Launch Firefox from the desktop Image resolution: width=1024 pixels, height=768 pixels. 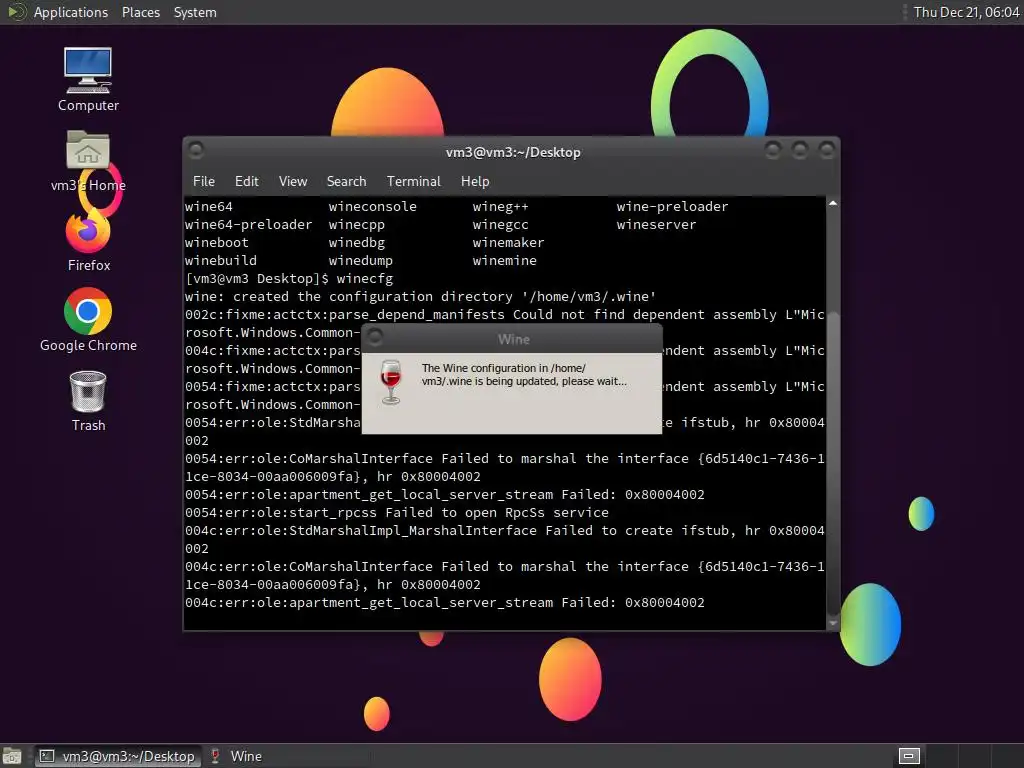[88, 242]
